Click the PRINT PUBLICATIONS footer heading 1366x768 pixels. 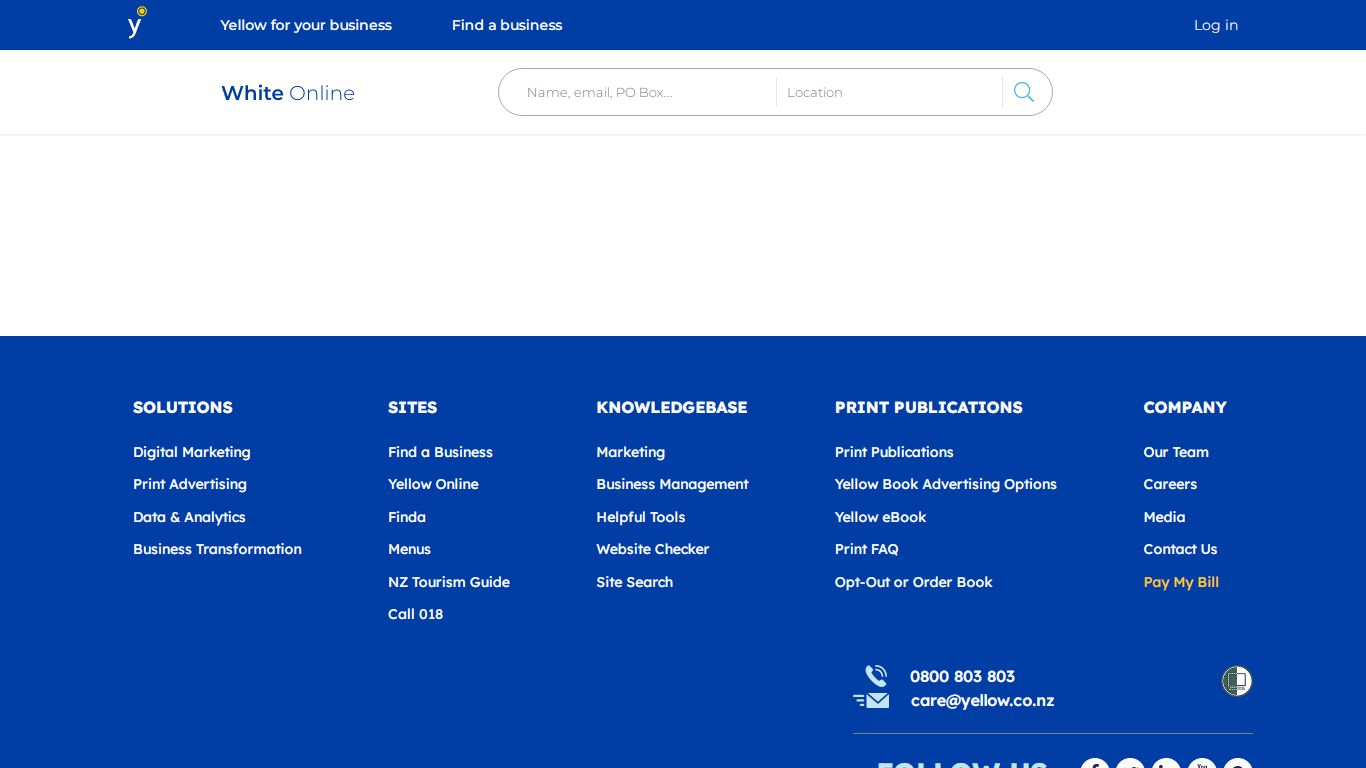coord(929,407)
